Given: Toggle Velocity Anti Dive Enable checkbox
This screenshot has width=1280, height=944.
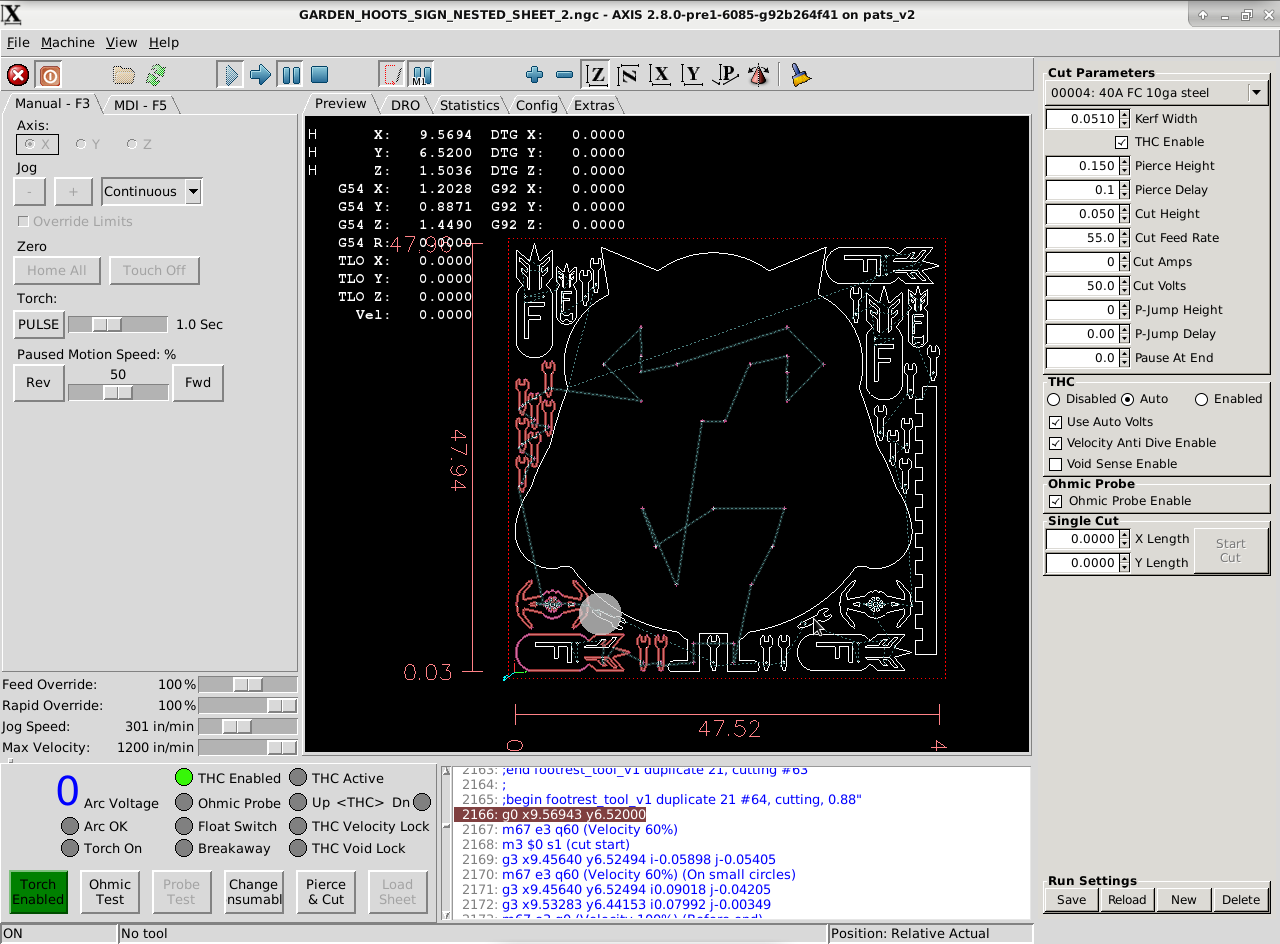Looking at the screenshot, I should pyautogui.click(x=1055, y=443).
